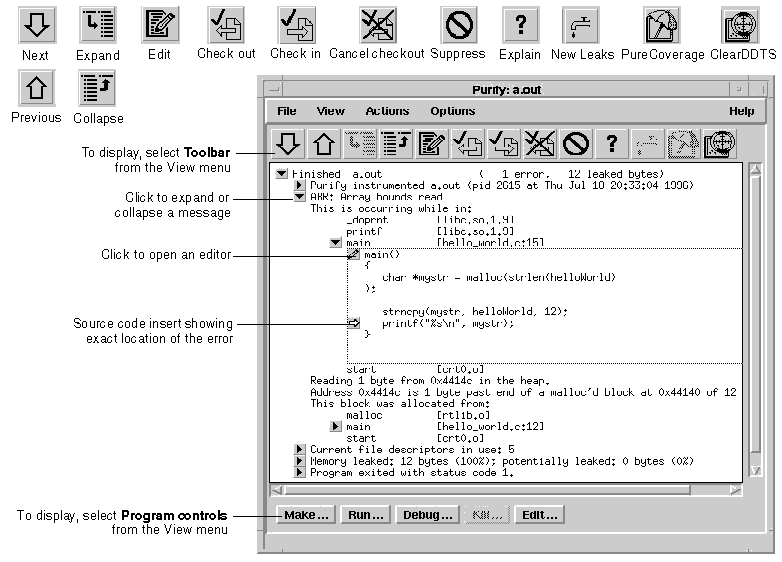Open editor via pencil icon beside main()
This screenshot has width=782, height=562.
[x=354, y=254]
